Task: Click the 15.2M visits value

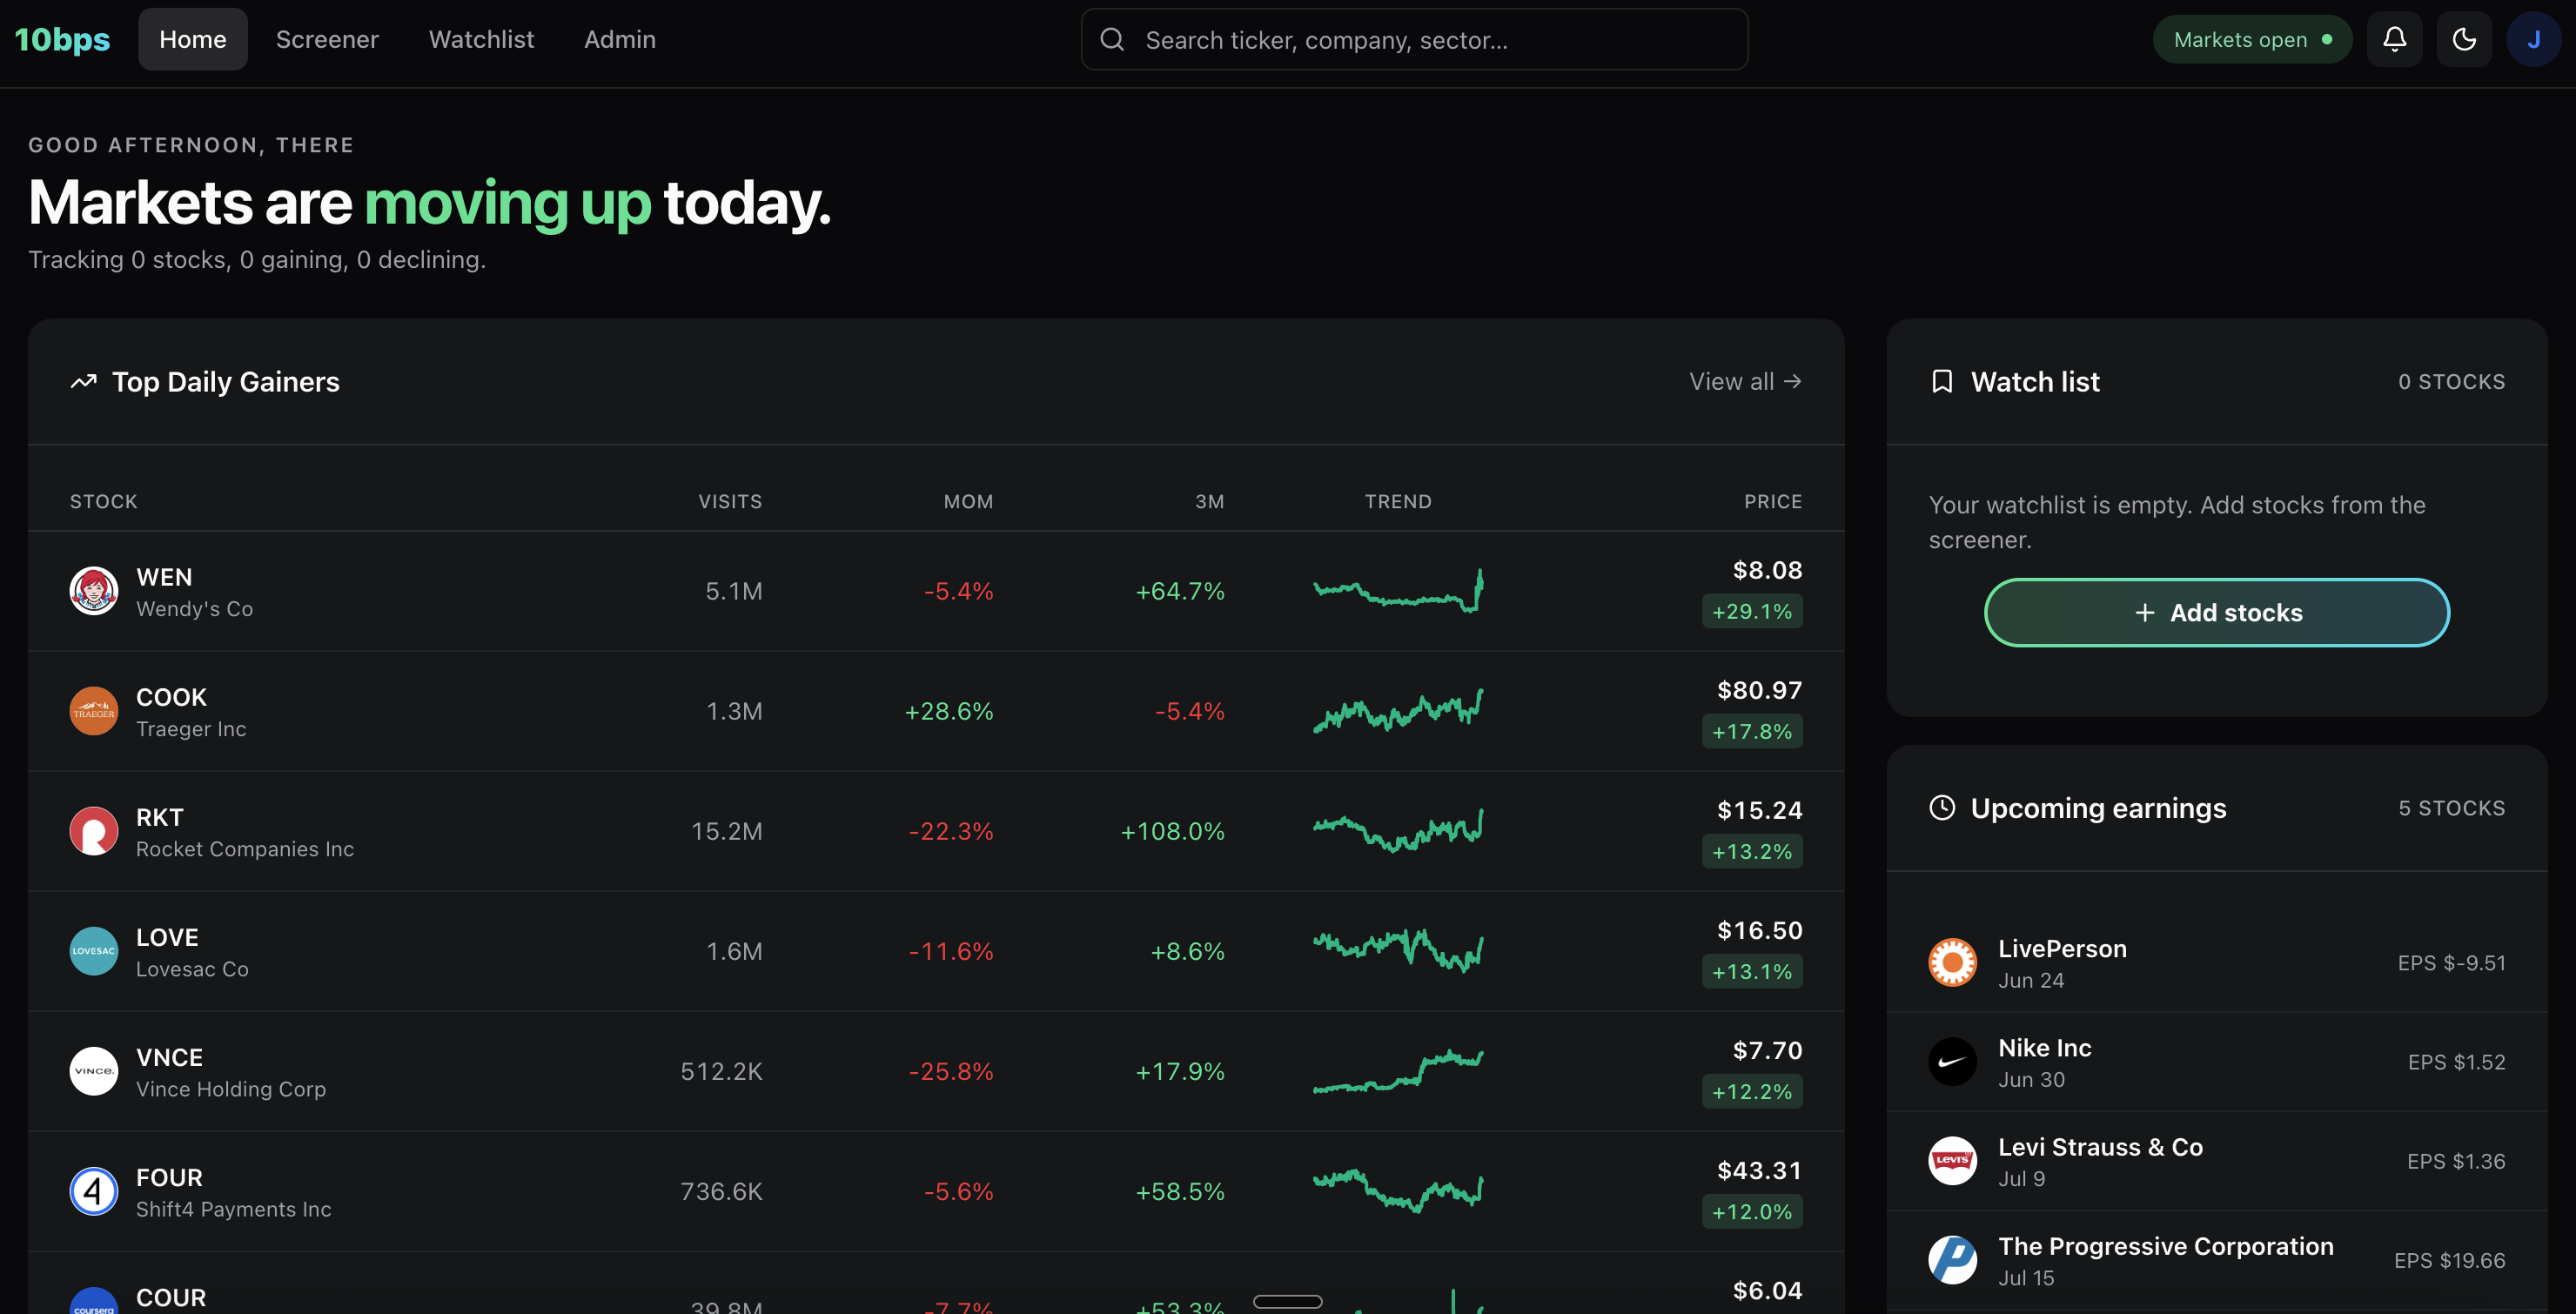Action: 726,831
